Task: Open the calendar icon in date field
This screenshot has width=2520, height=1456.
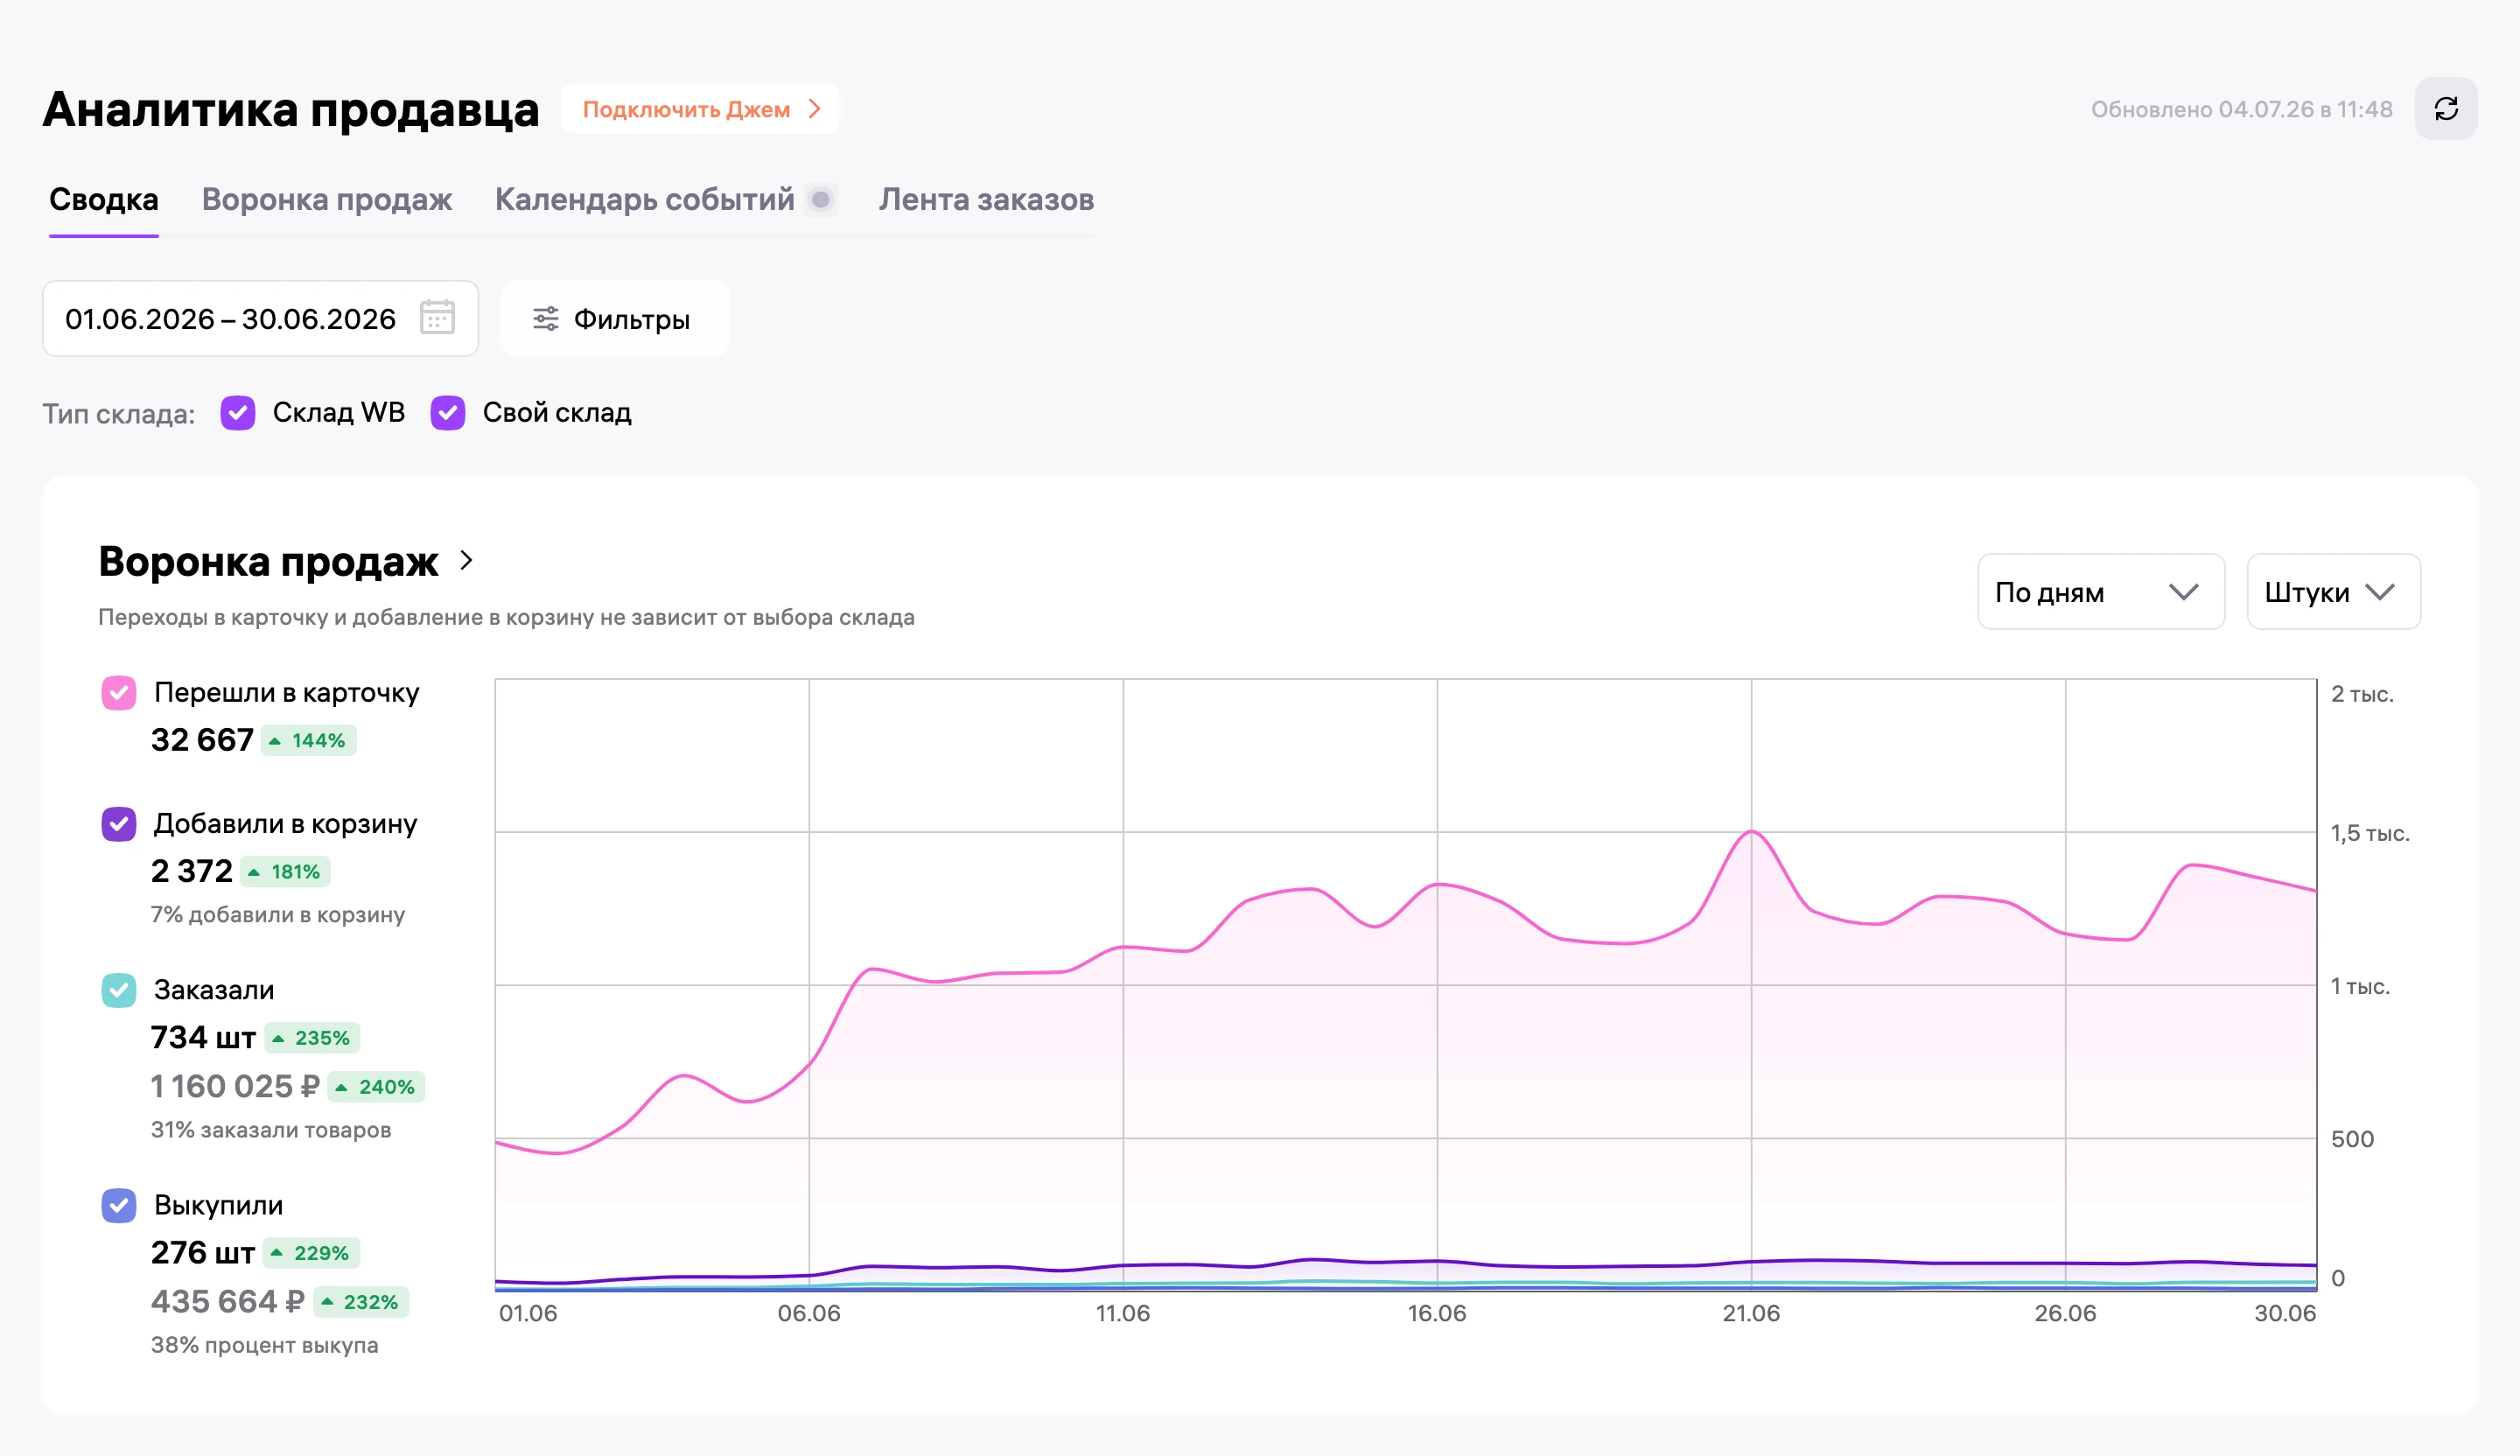Action: 437,318
